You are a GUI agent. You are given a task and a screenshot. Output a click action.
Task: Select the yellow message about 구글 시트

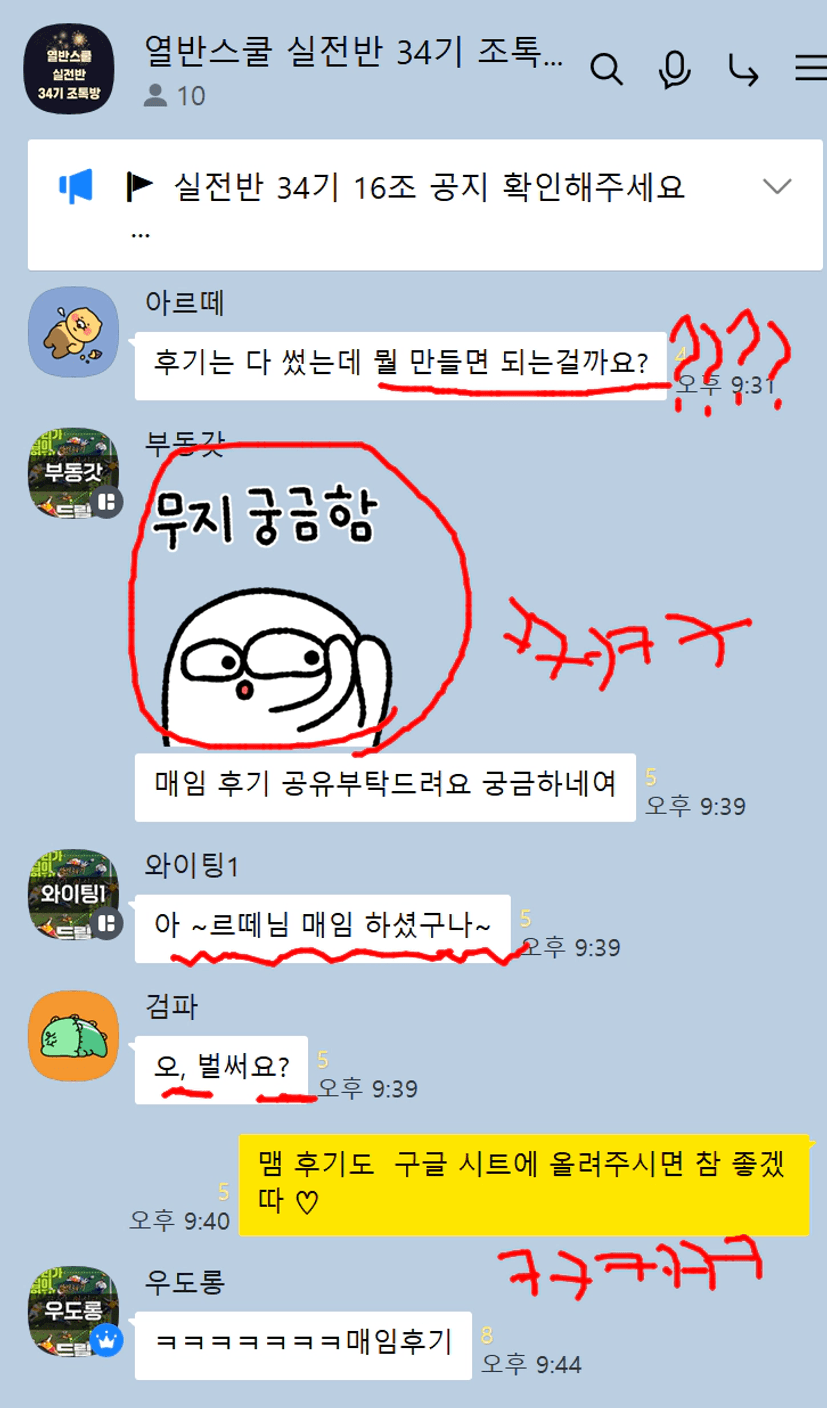point(523,1184)
